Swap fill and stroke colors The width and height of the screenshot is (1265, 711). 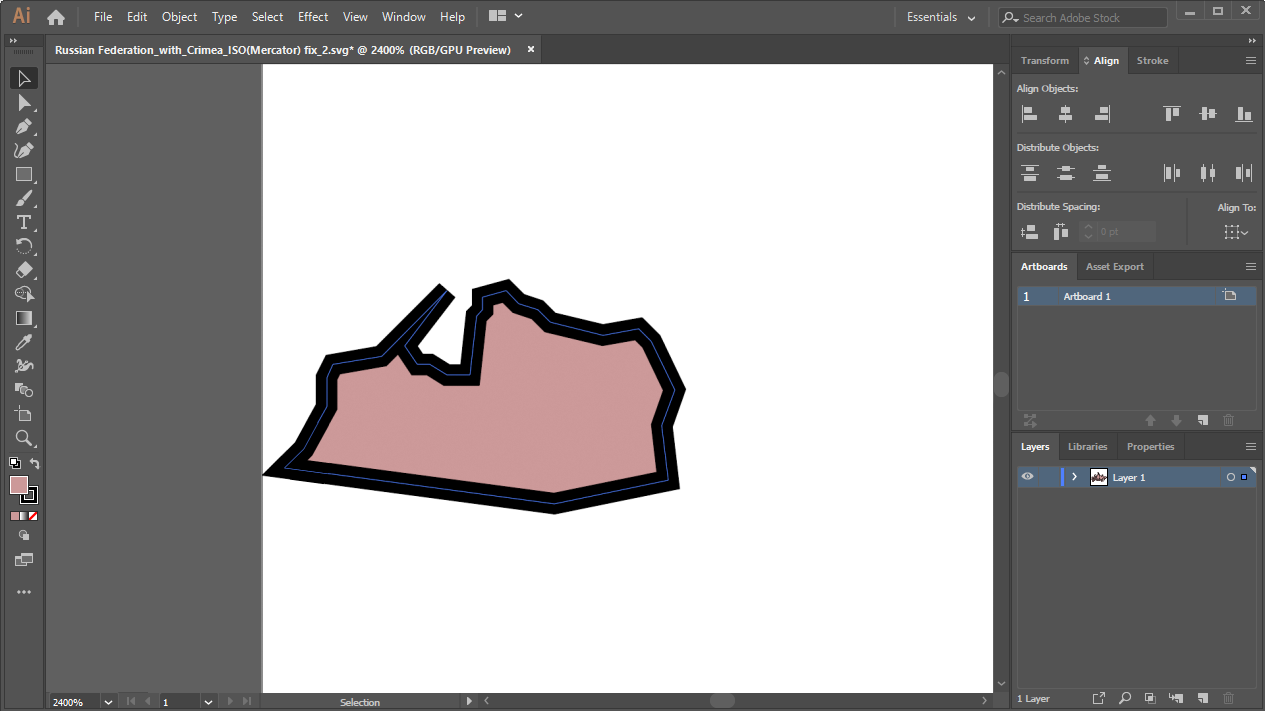click(35, 463)
